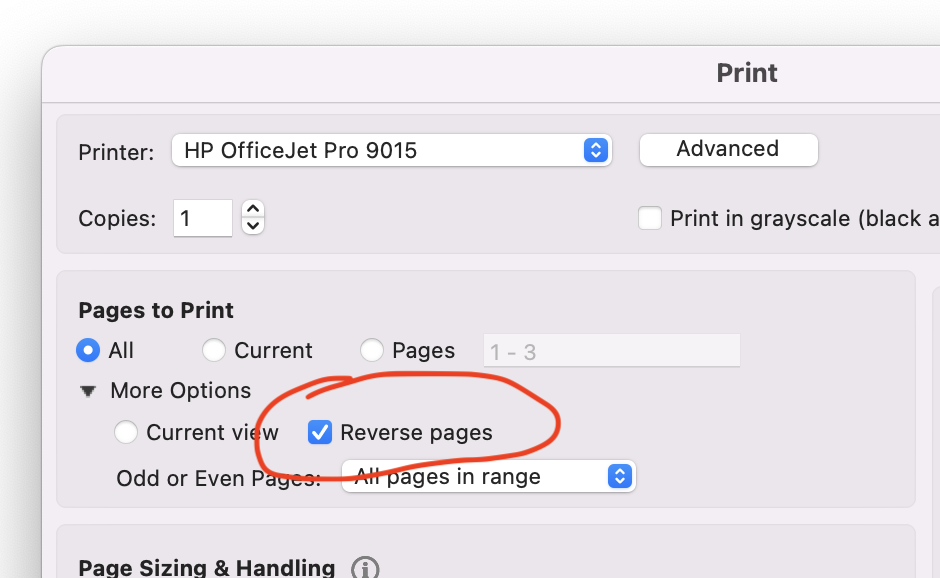Choose the Current view option

(126, 432)
